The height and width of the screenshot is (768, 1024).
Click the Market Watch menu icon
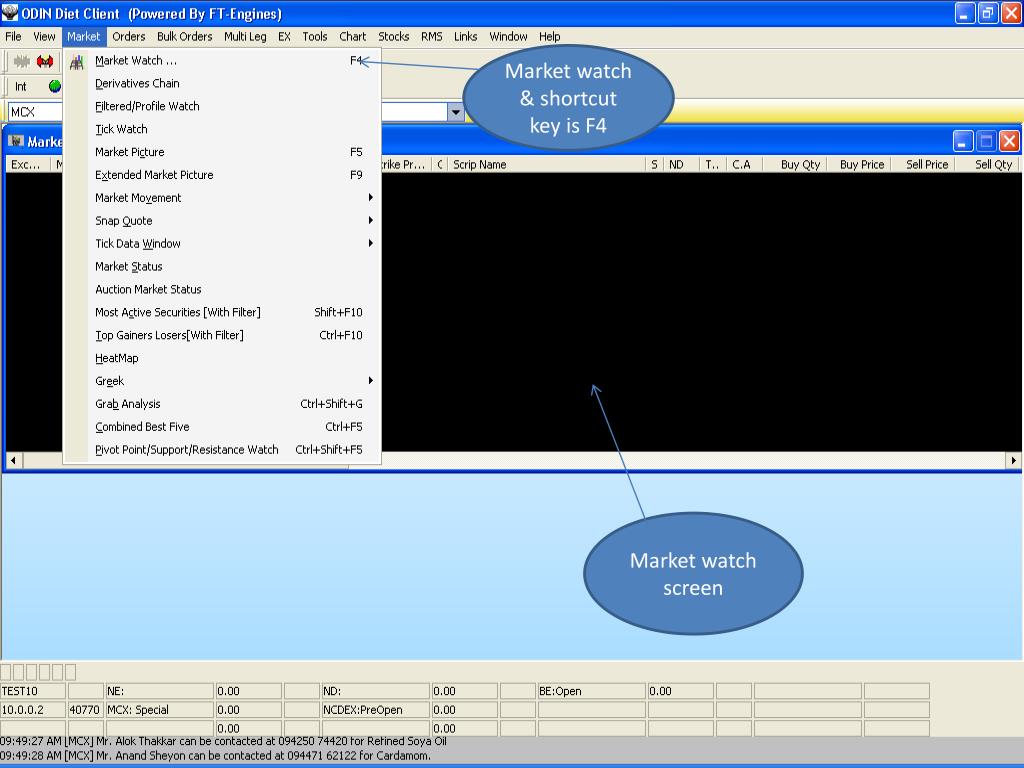click(x=76, y=62)
